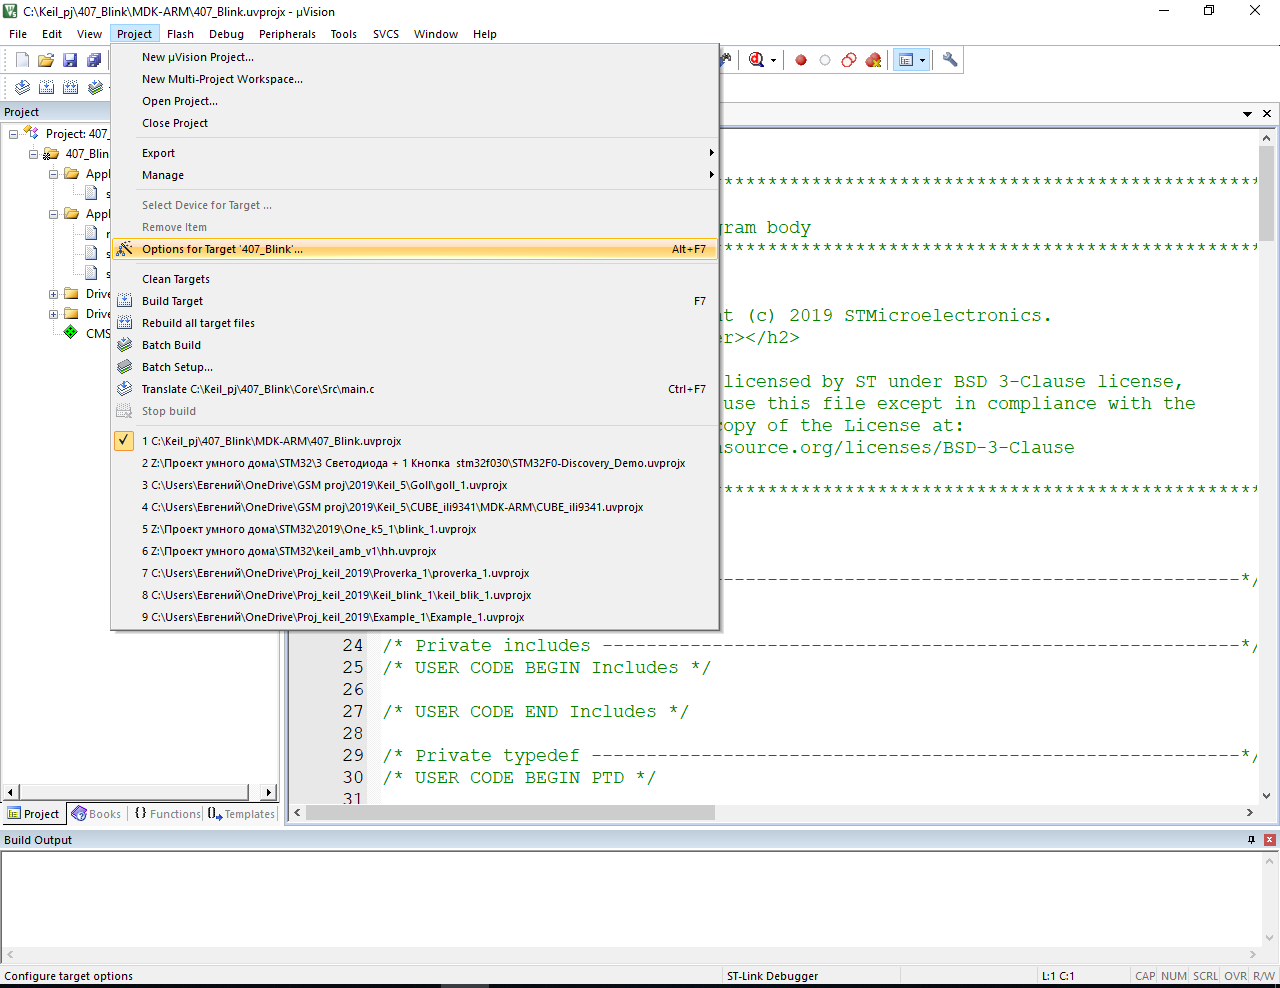
Task: Click the Batch Build menu icon
Action: click(x=124, y=345)
